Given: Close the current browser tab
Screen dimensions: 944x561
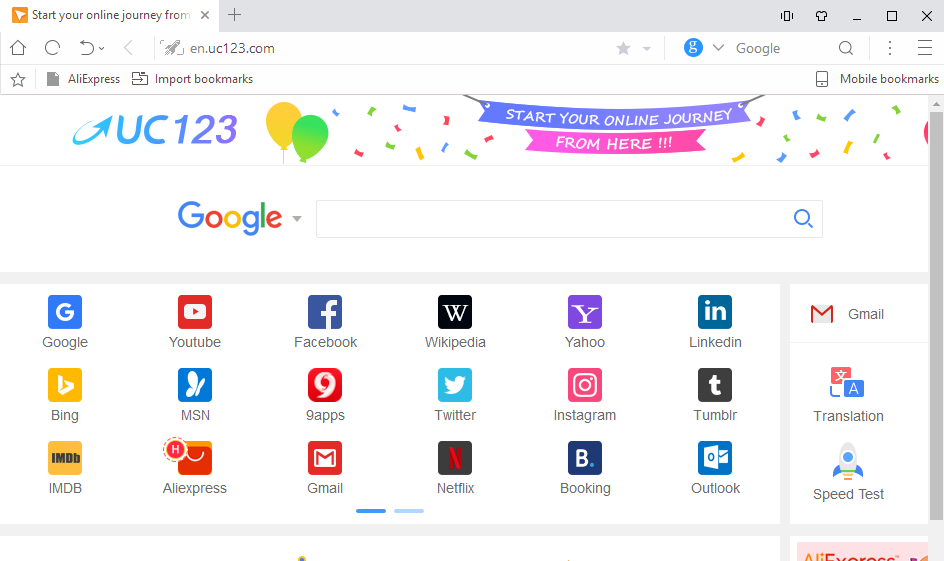Looking at the screenshot, I should pyautogui.click(x=205, y=15).
